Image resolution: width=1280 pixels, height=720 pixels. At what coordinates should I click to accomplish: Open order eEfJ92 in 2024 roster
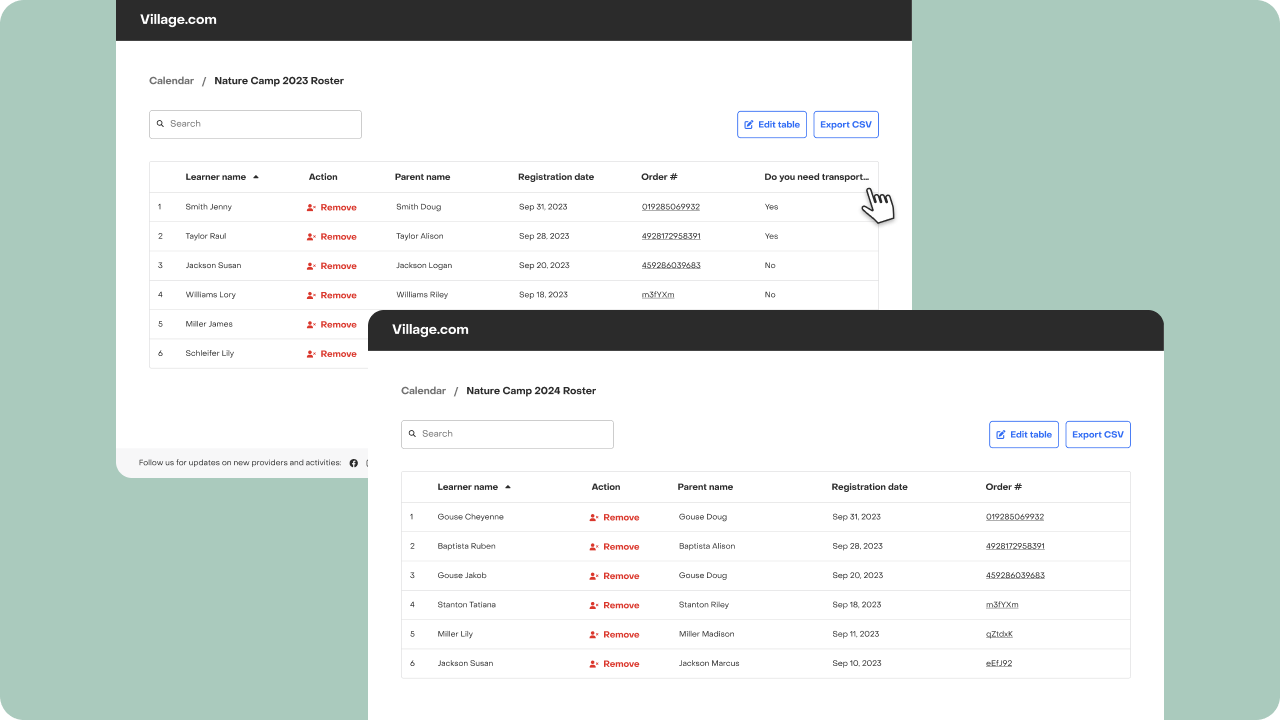(x=999, y=663)
